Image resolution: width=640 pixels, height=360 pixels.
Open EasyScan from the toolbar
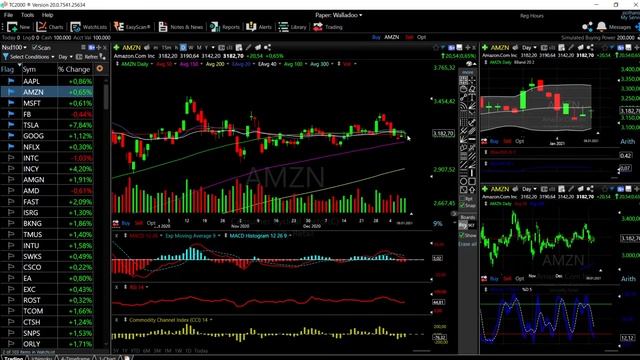(x=131, y=27)
